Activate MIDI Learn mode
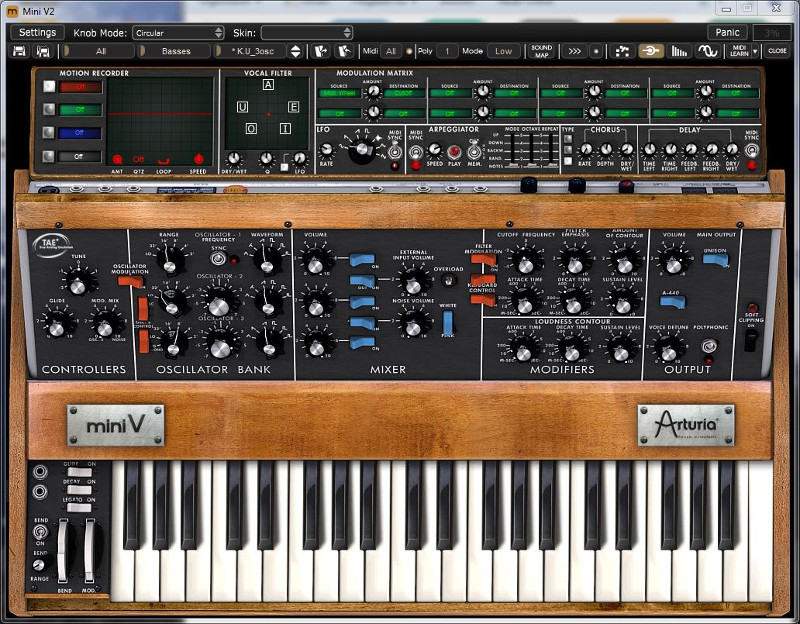This screenshot has height=624, width=800. 739,51
